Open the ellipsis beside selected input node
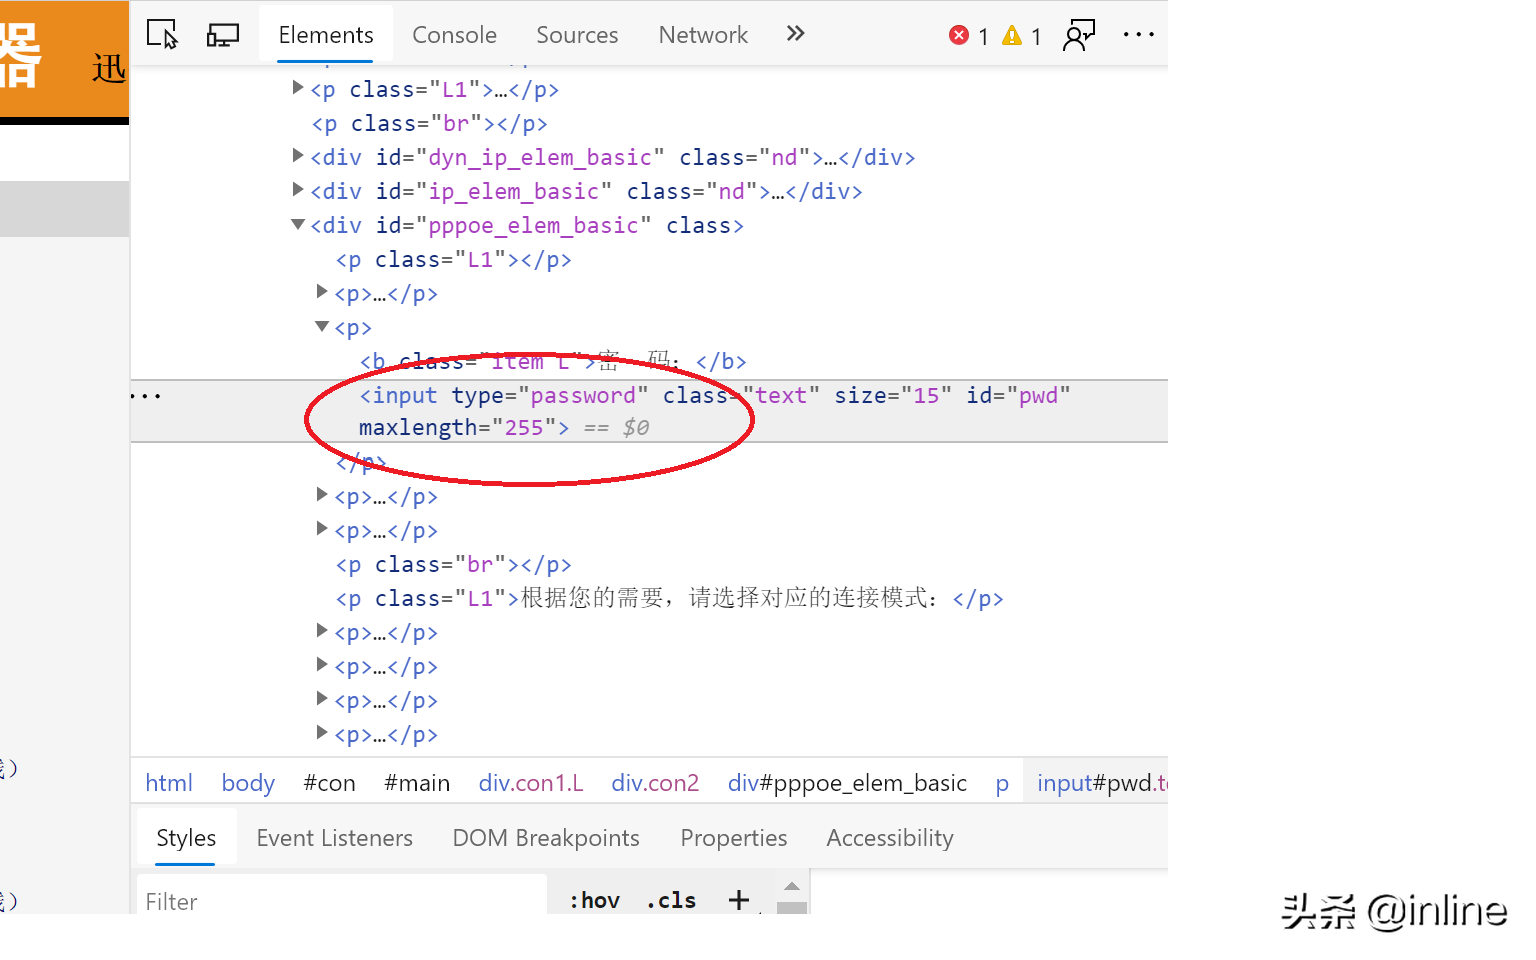Screen dimensions: 1536x960 pyautogui.click(x=146, y=396)
